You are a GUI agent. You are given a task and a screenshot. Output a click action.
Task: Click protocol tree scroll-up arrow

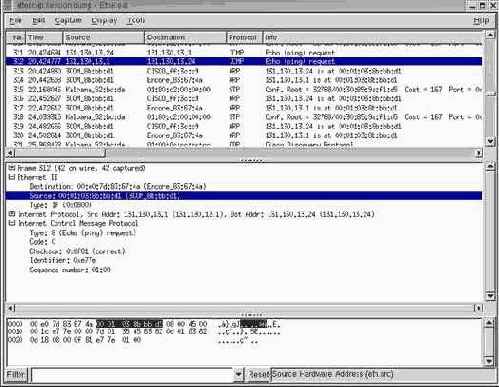point(490,166)
